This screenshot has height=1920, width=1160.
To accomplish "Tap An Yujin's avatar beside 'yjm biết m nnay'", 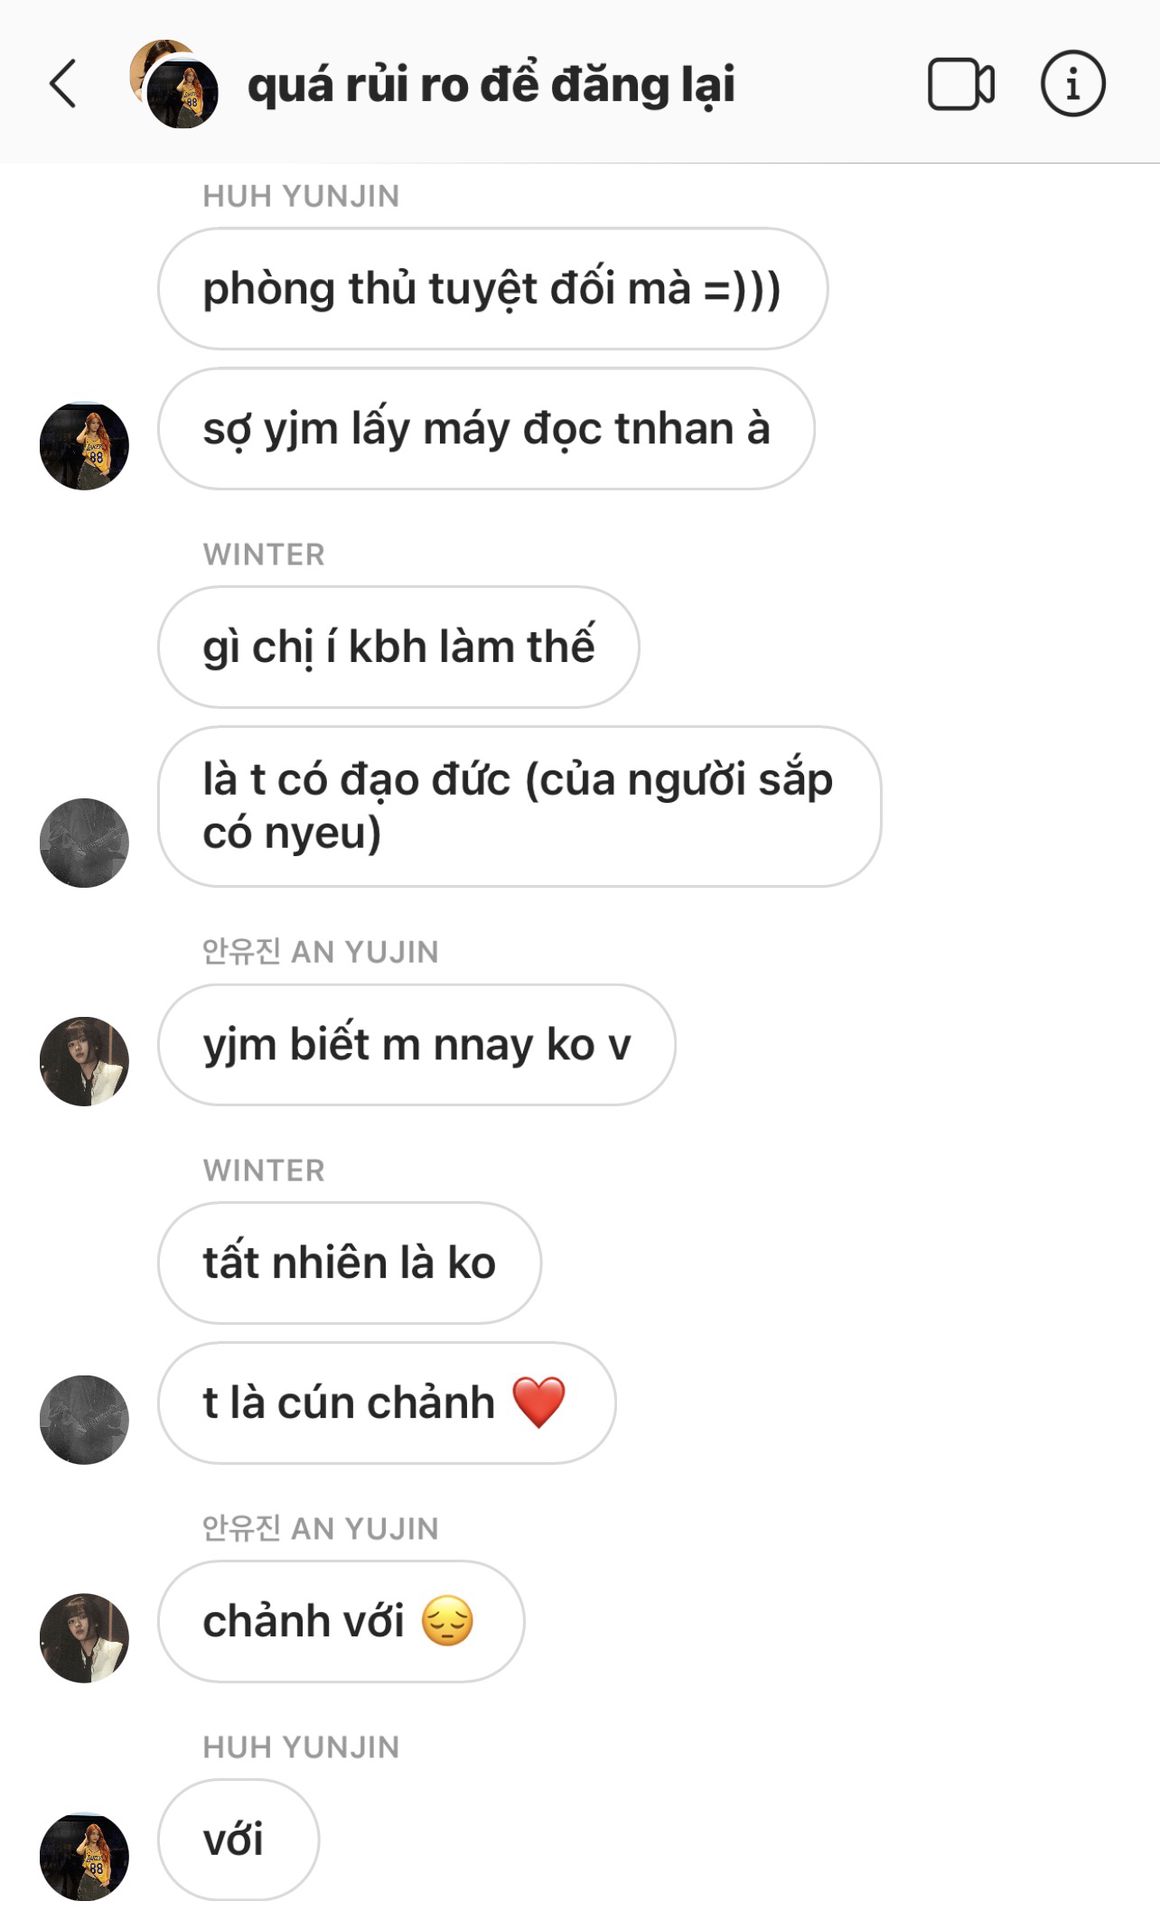I will click(x=84, y=1061).
